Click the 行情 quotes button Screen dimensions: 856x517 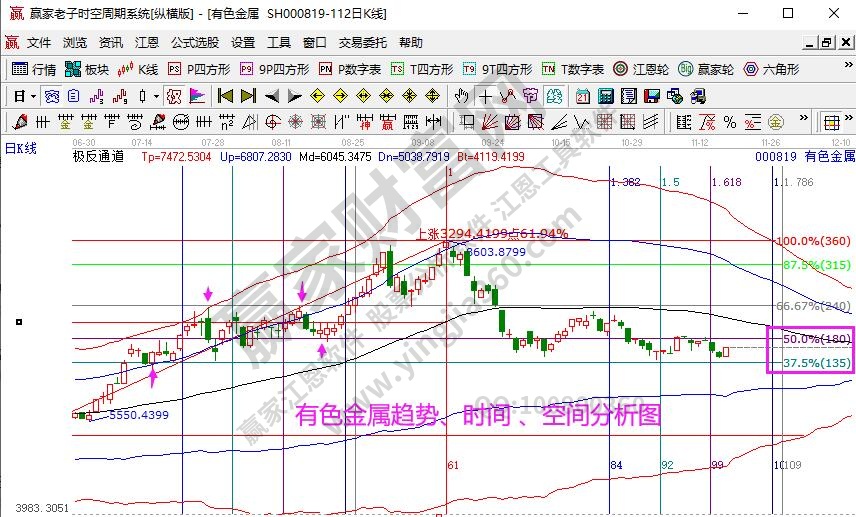click(x=34, y=69)
